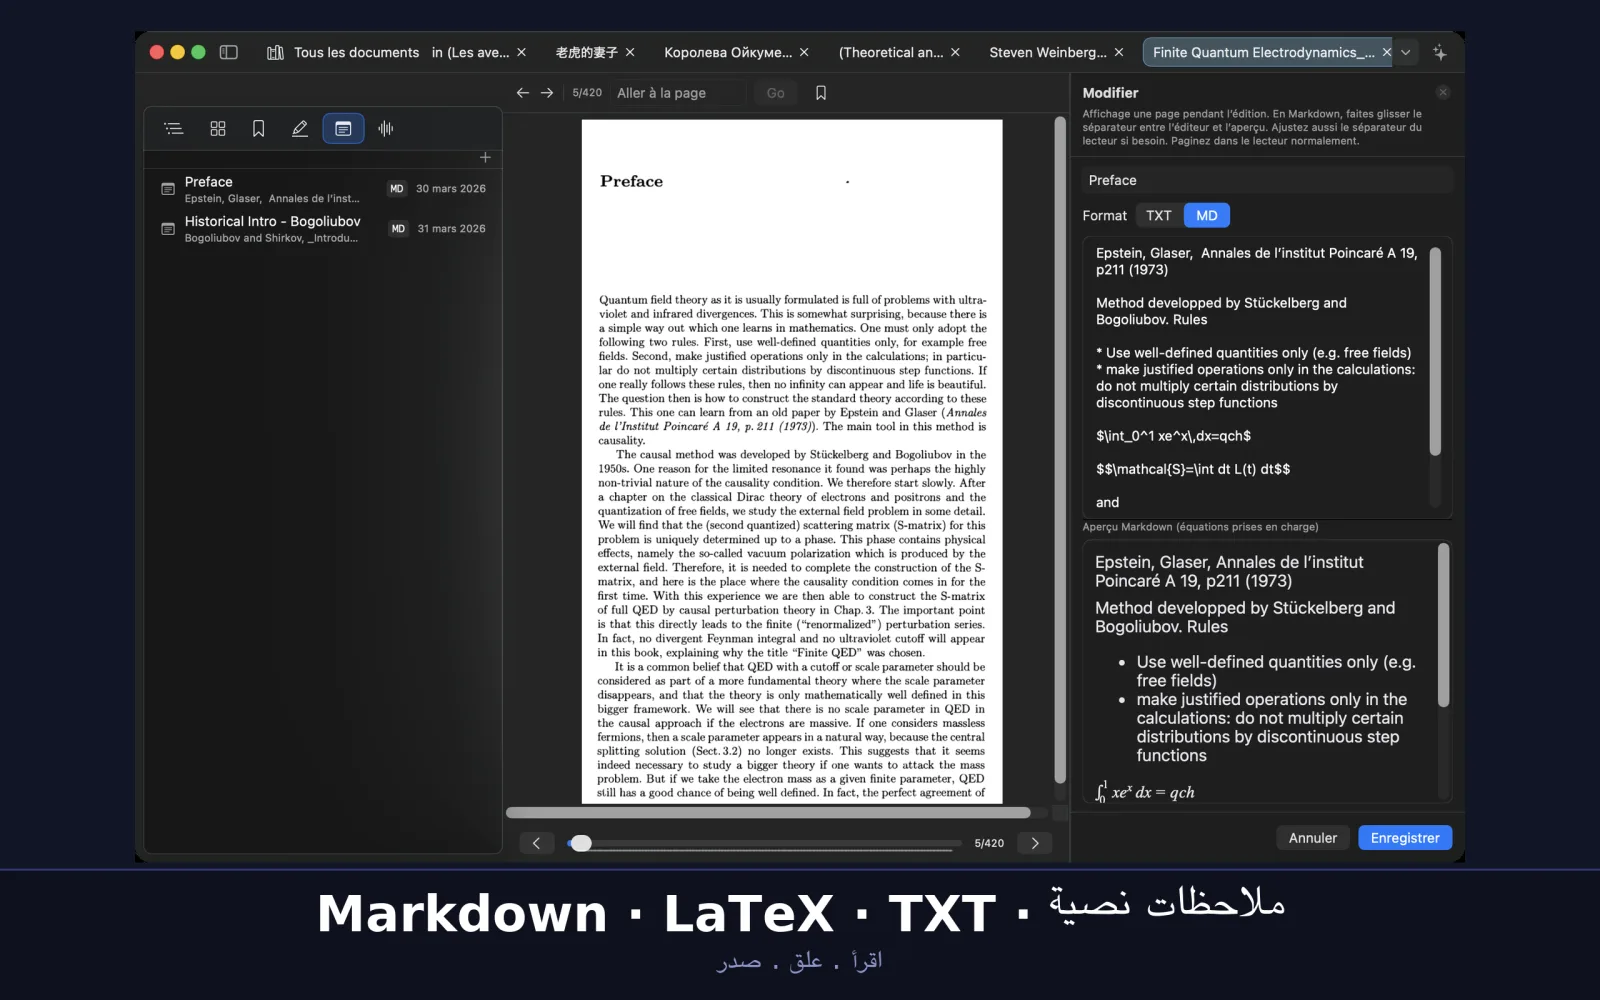Choose TXT format
The height and width of the screenshot is (1000, 1600).
click(x=1159, y=215)
